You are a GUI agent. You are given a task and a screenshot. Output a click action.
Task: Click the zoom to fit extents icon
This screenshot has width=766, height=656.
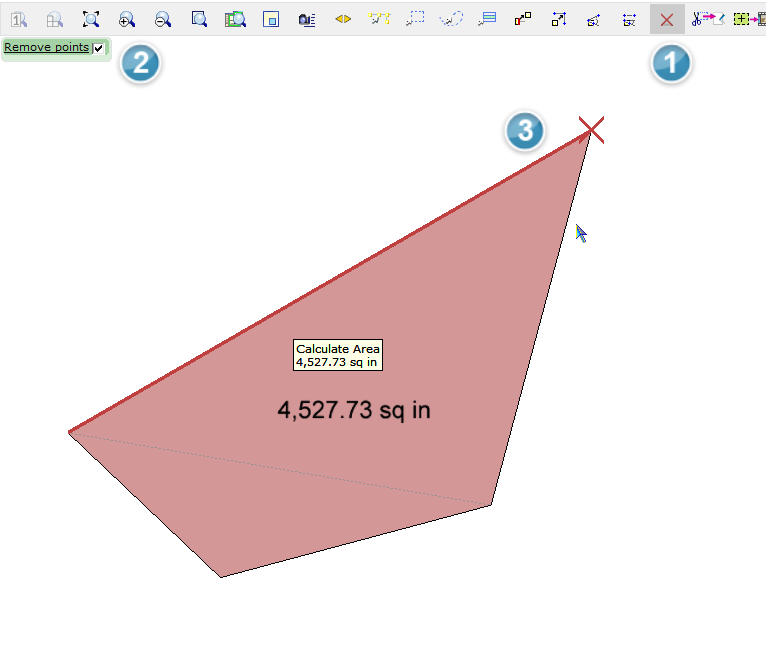(x=91, y=20)
